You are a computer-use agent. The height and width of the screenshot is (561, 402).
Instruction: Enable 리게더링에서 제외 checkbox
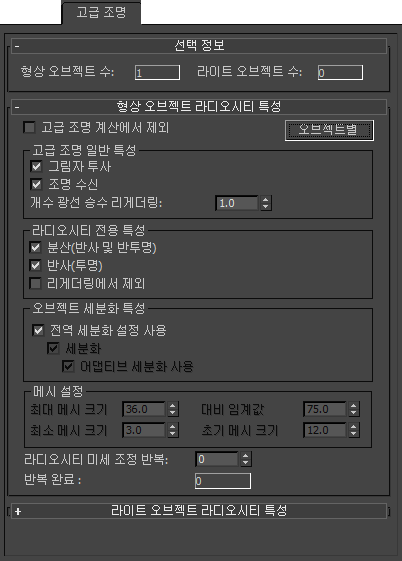(35, 283)
